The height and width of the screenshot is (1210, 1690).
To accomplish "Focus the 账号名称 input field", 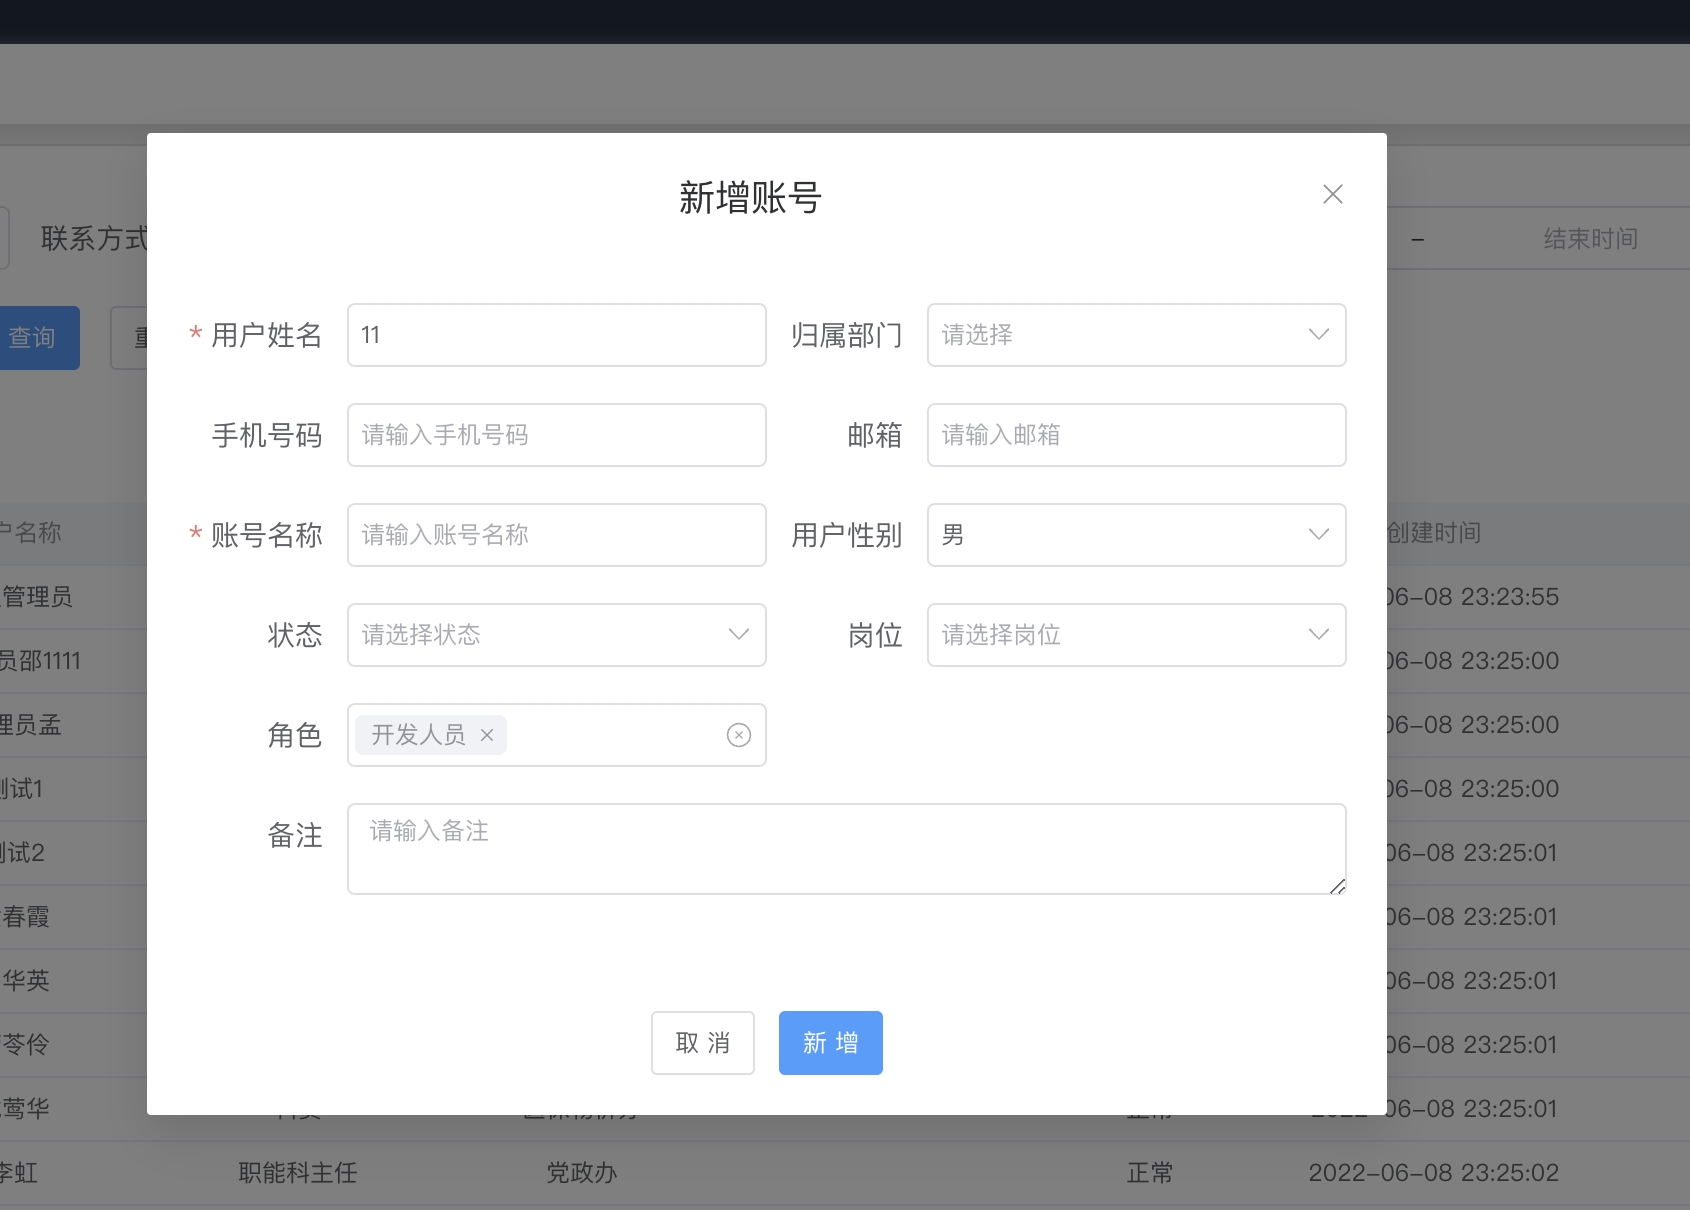I will pyautogui.click(x=557, y=535).
